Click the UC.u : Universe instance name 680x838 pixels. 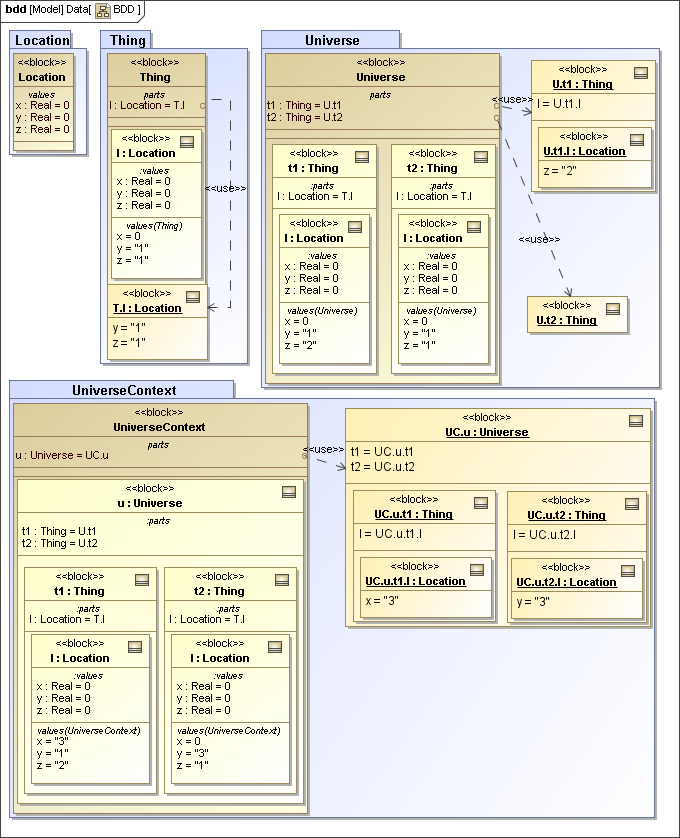[487, 432]
